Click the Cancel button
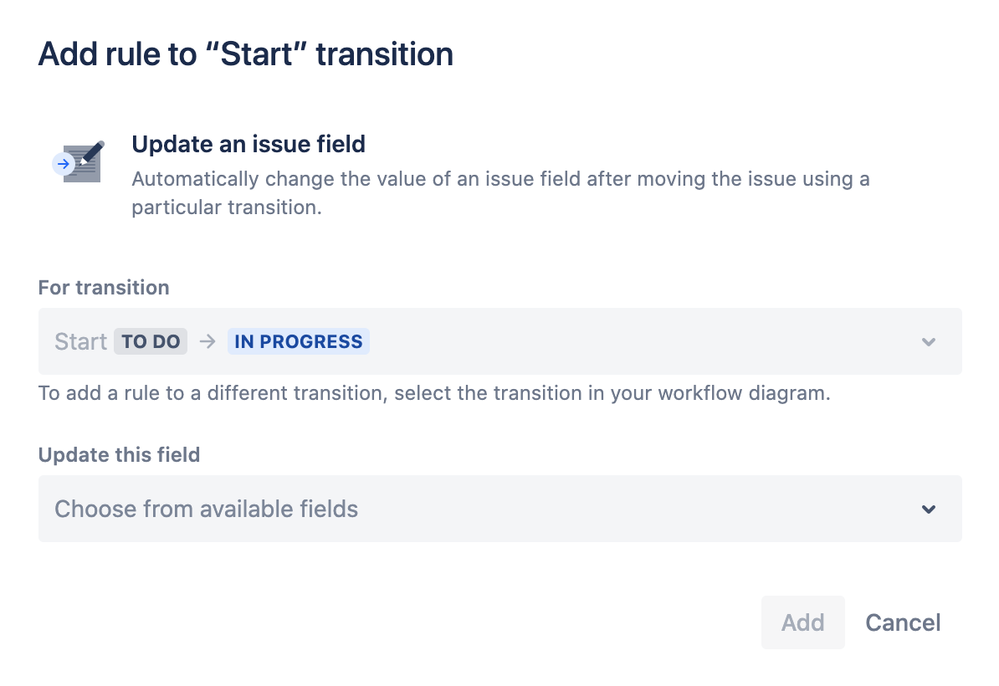Image resolution: width=999 pixels, height=686 pixels. (902, 622)
